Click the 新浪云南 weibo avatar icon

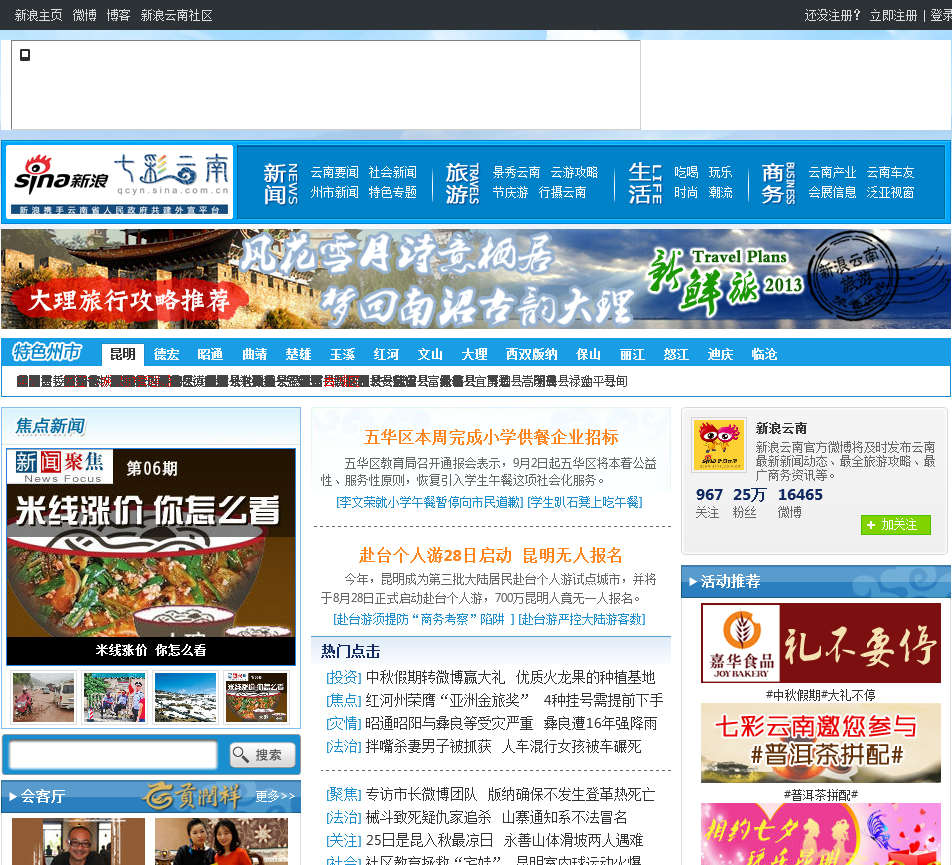(719, 445)
